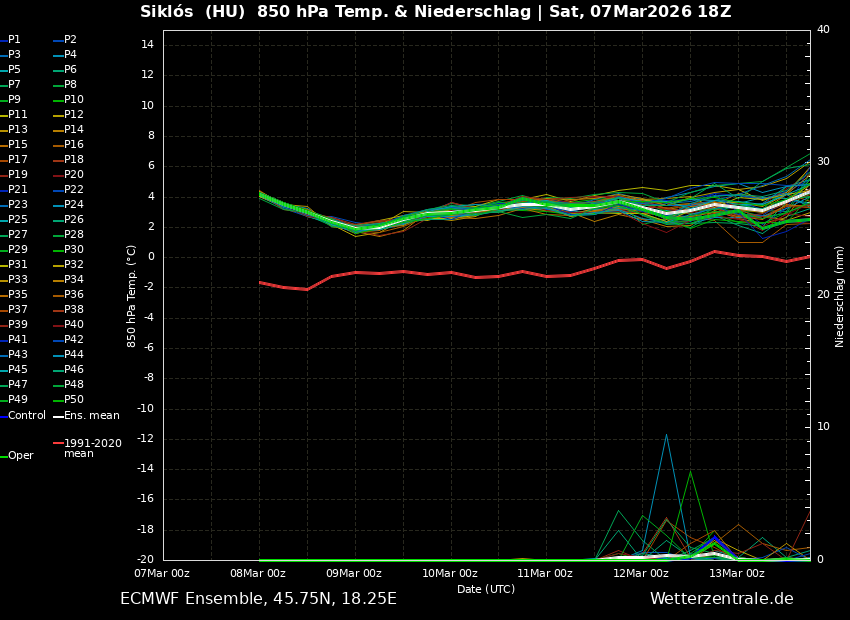Select the 08Mar 00z date tick

(258, 574)
